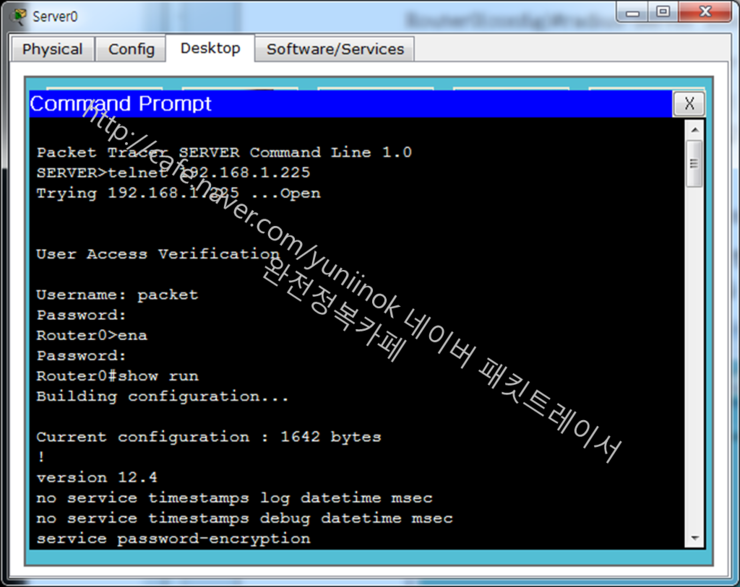Click the 'Packet Tracer SERVER Command Line 1.0' line
The height and width of the screenshot is (587, 740).
[224, 152]
